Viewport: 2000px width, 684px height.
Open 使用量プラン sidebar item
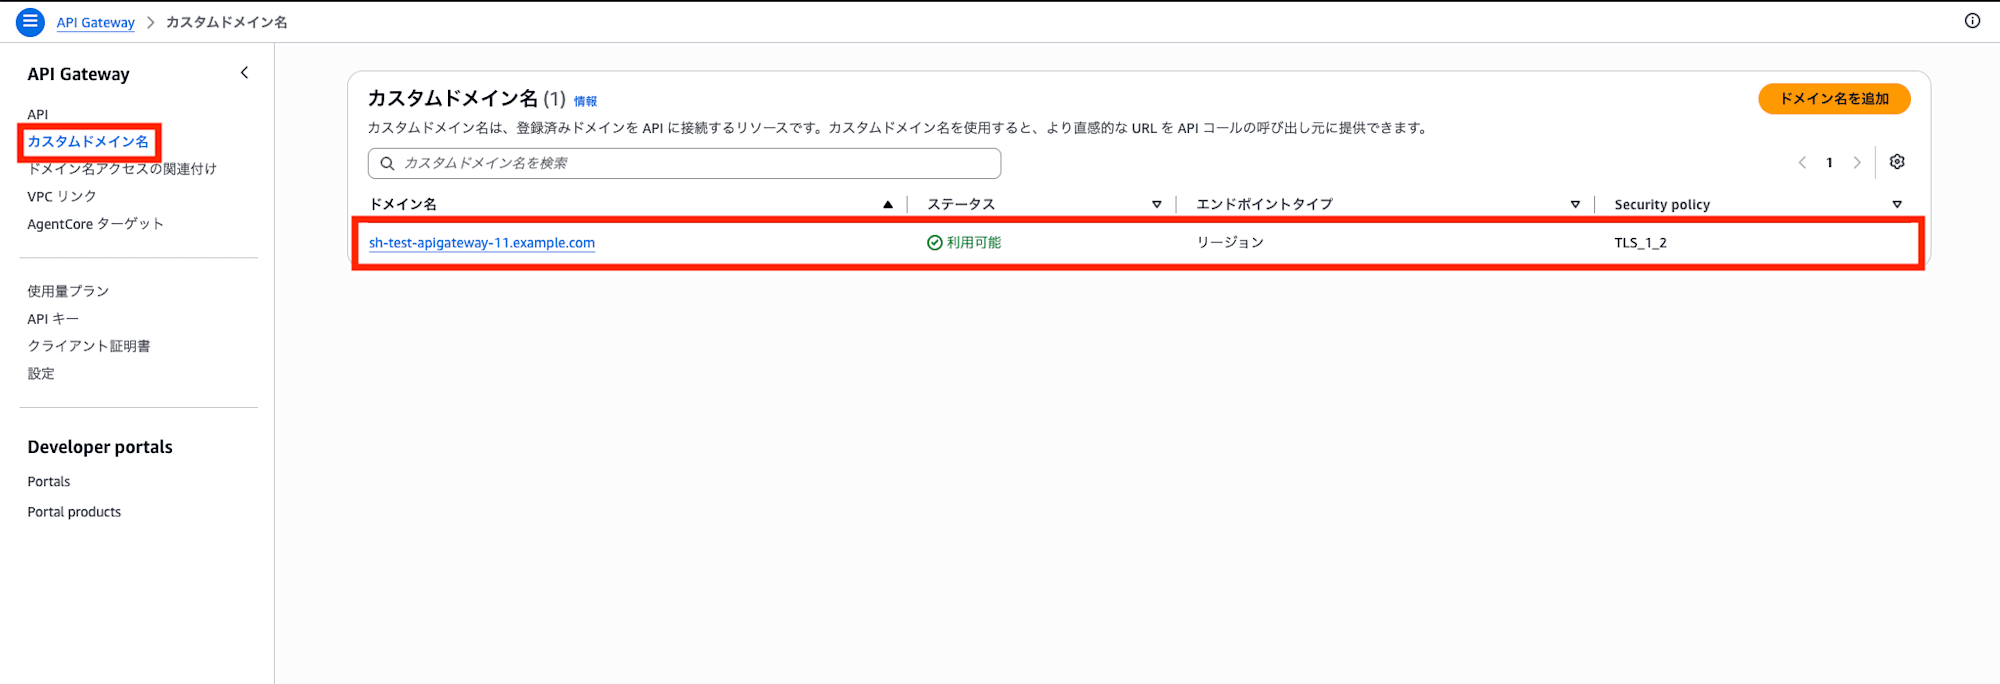point(68,291)
